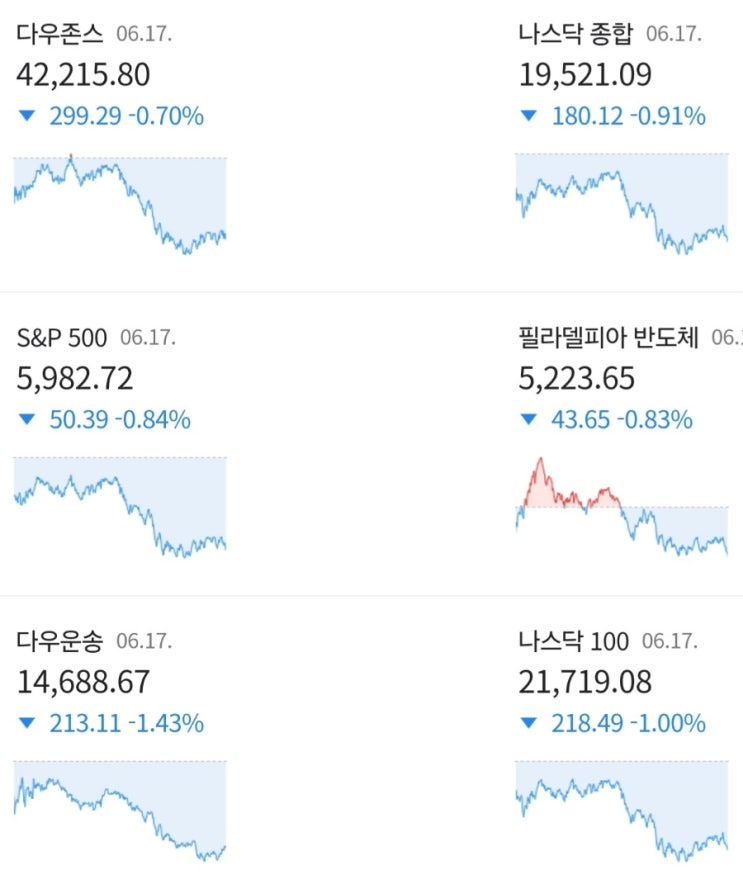
Task: View the S&P 500 mini chart
Action: click(120, 508)
